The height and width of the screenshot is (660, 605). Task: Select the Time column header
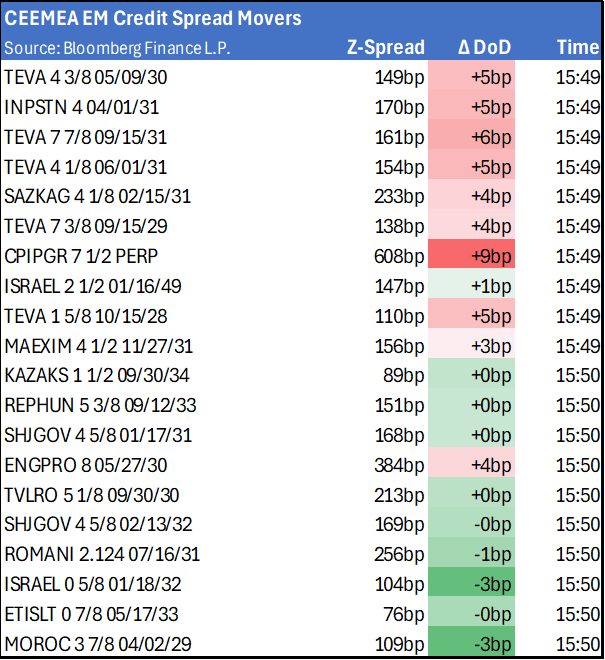click(578, 47)
